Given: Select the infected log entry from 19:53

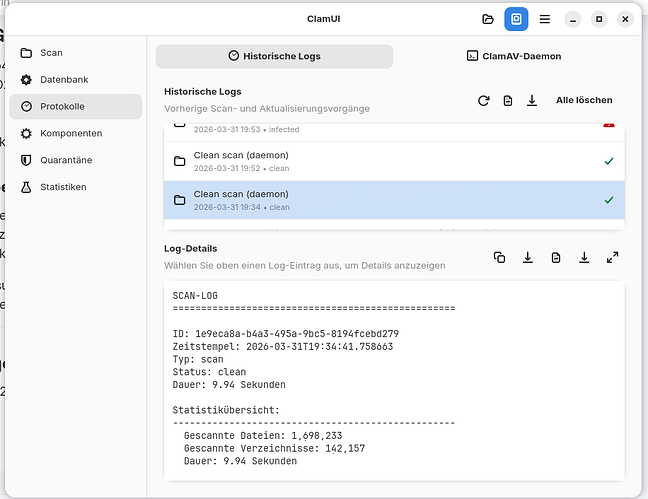Looking at the screenshot, I should pyautogui.click(x=393, y=129).
